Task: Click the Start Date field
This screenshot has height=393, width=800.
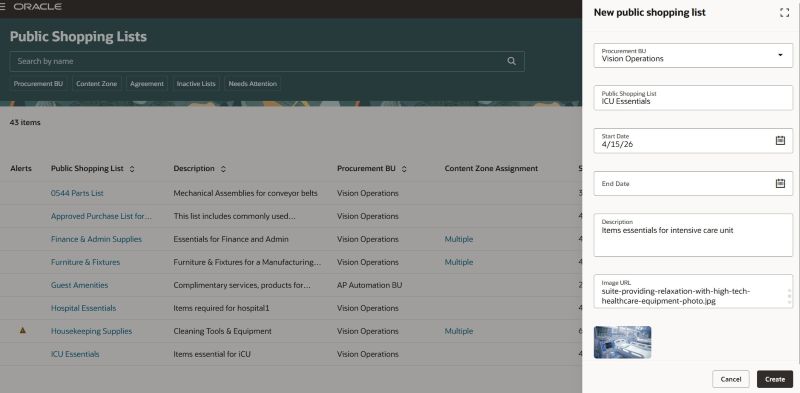Action: click(x=693, y=140)
